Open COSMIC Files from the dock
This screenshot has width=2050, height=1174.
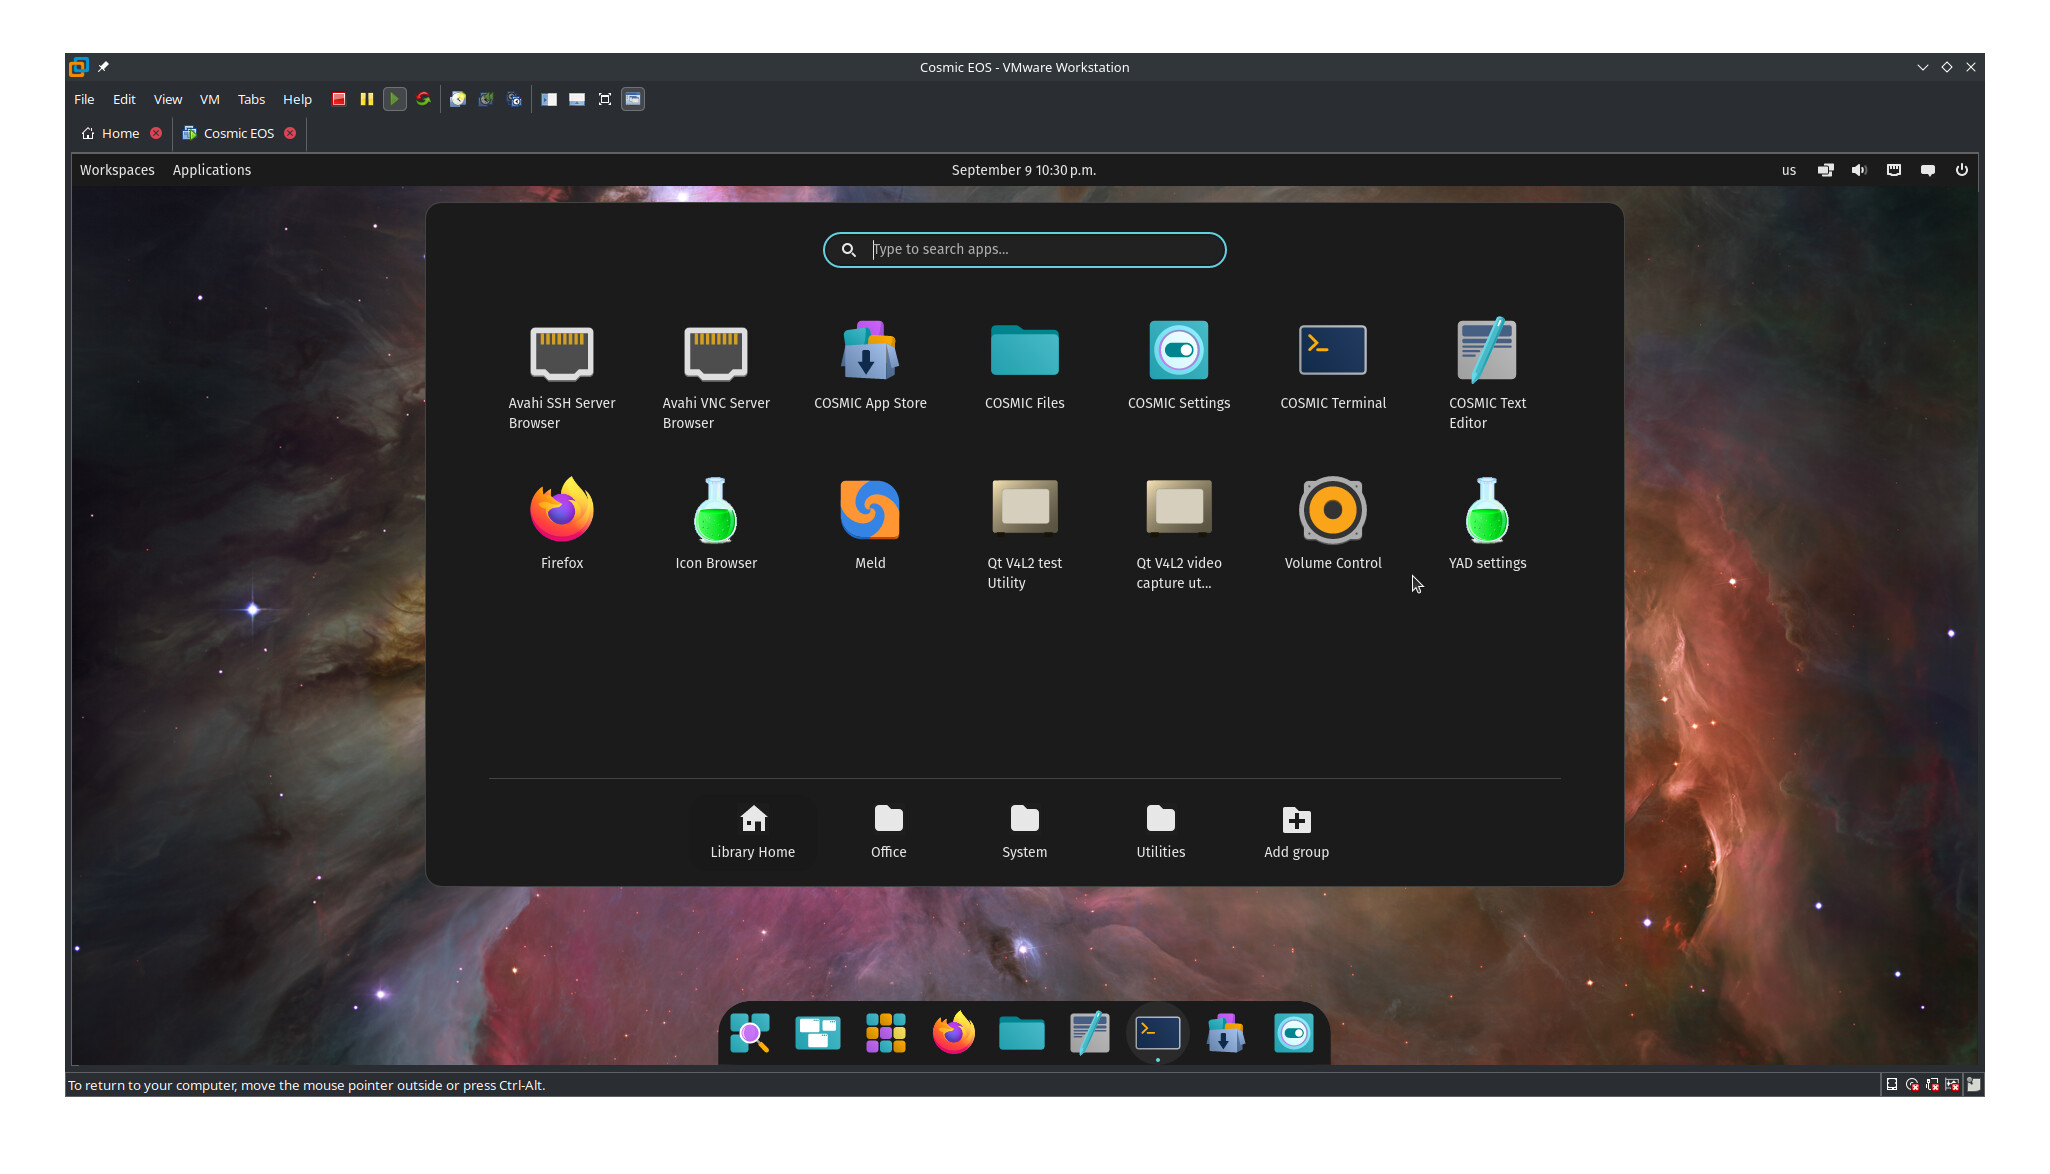click(1022, 1033)
